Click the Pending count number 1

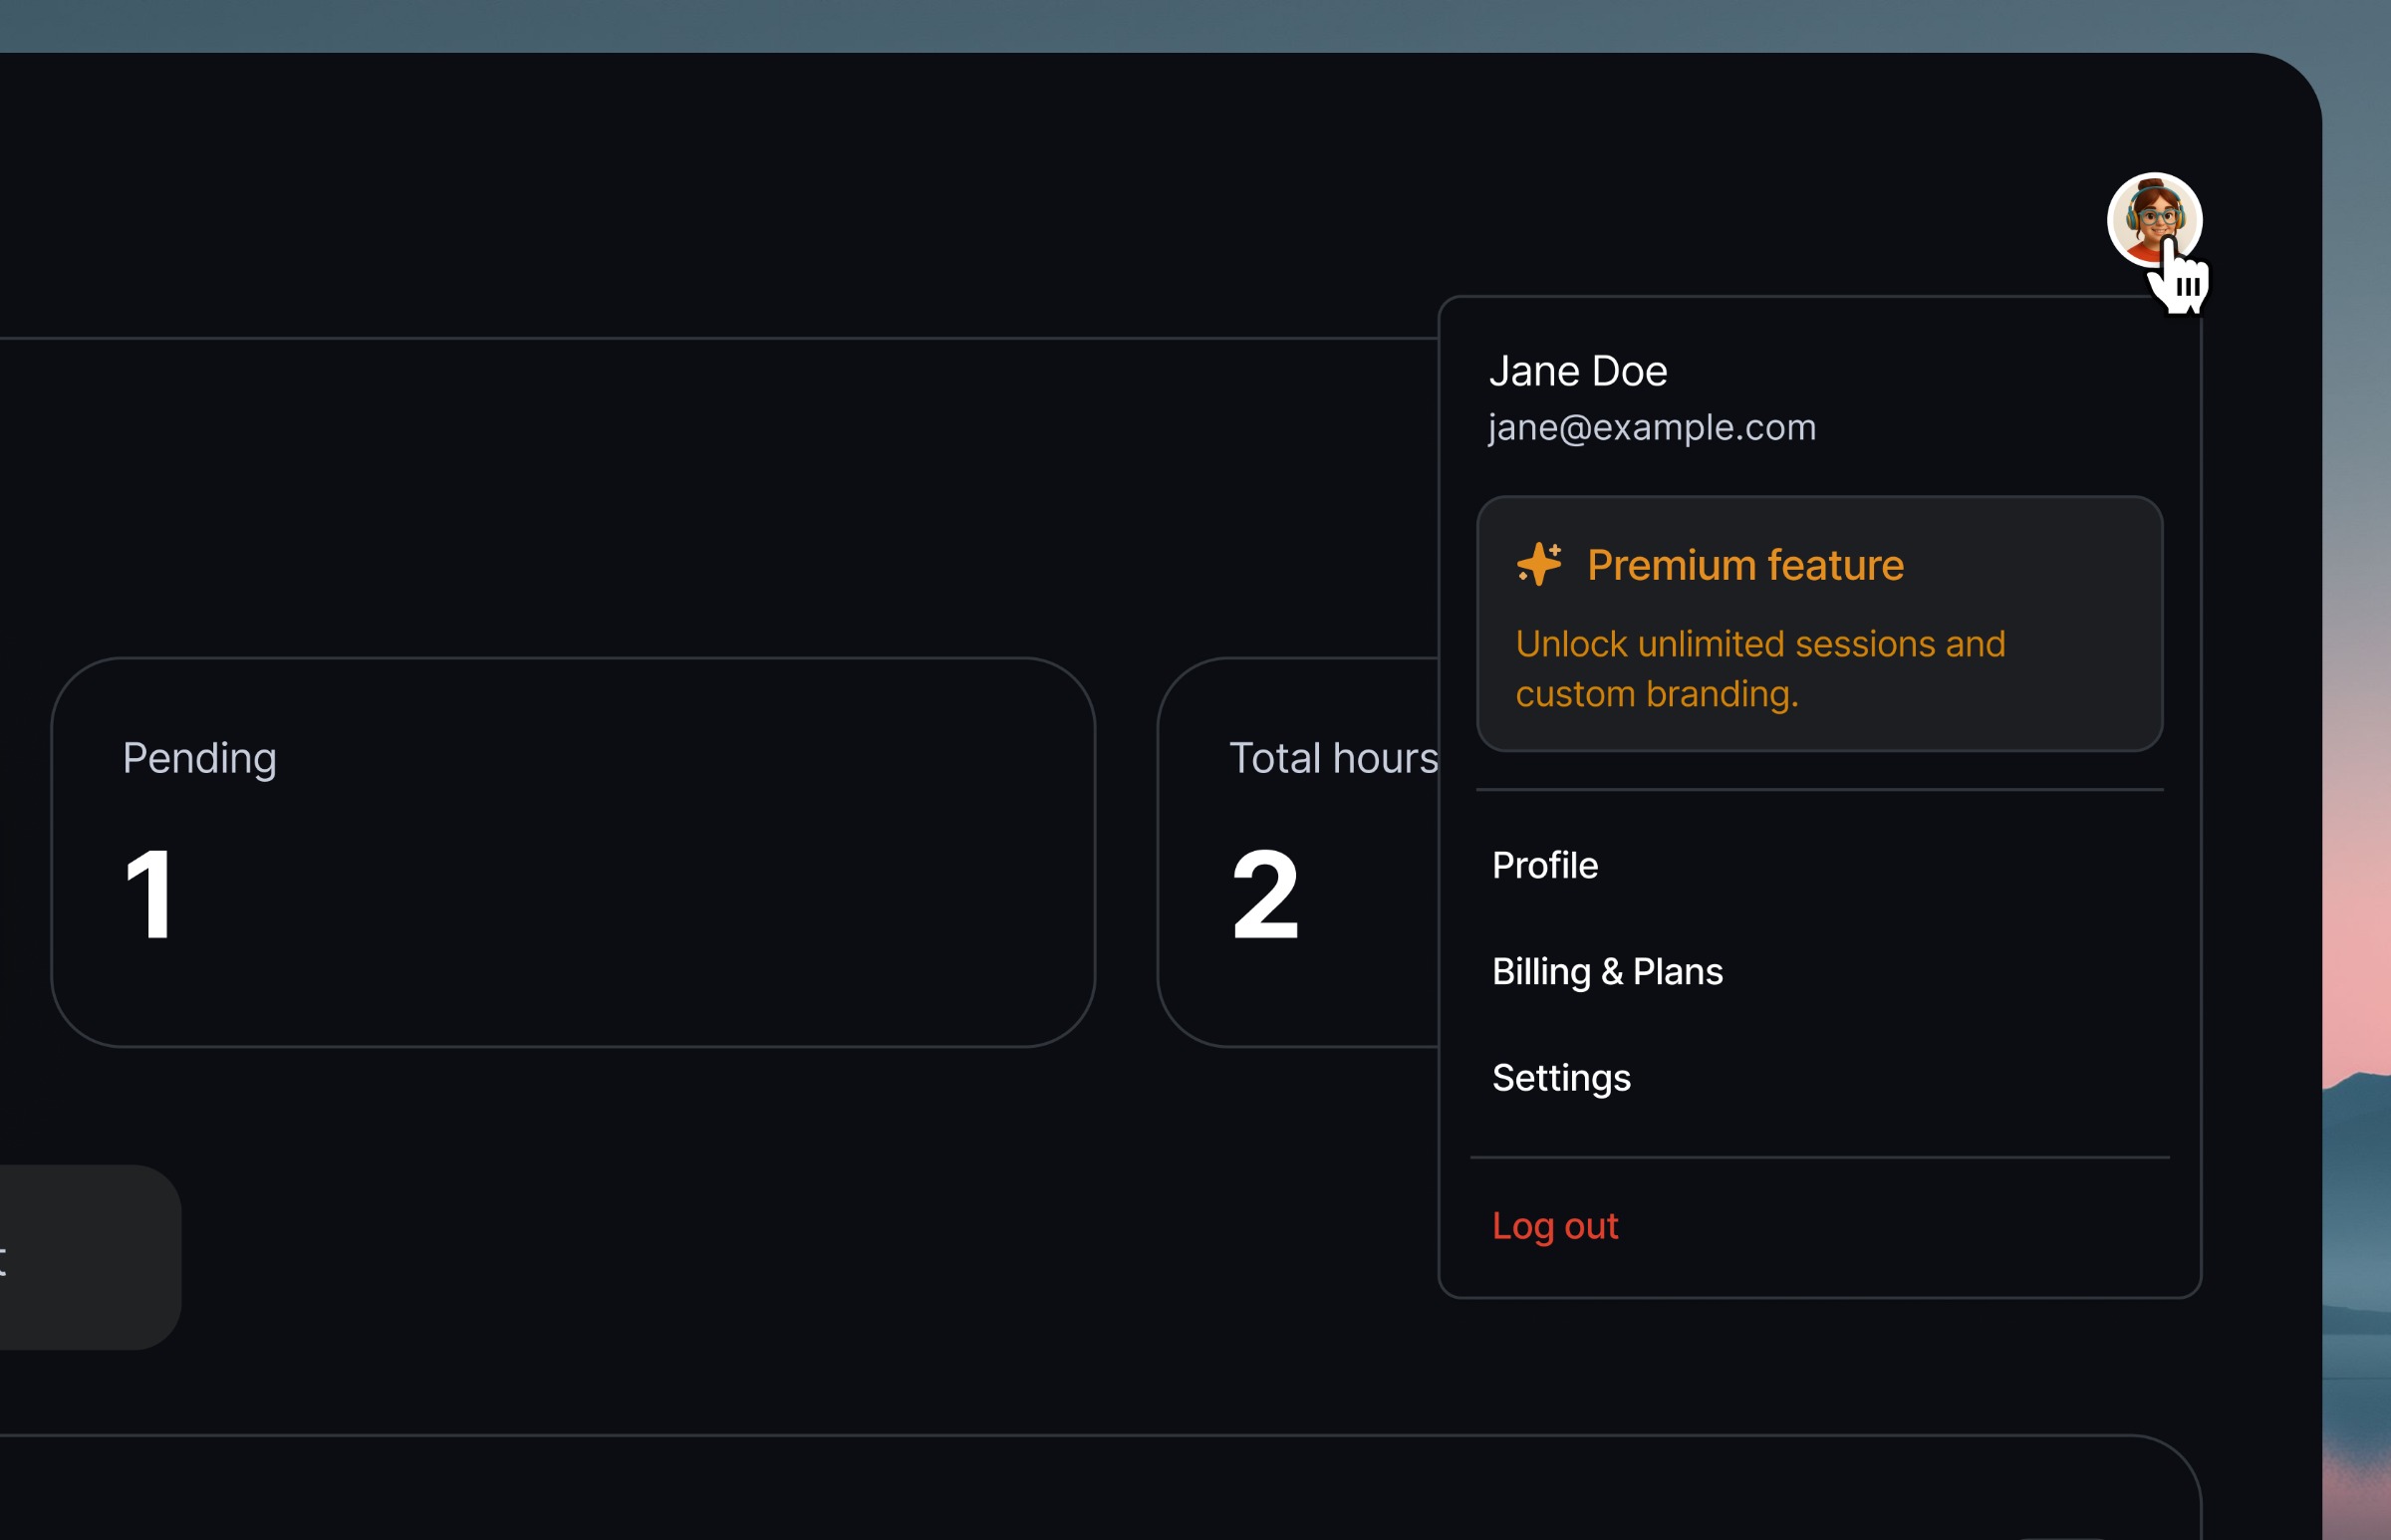[149, 893]
